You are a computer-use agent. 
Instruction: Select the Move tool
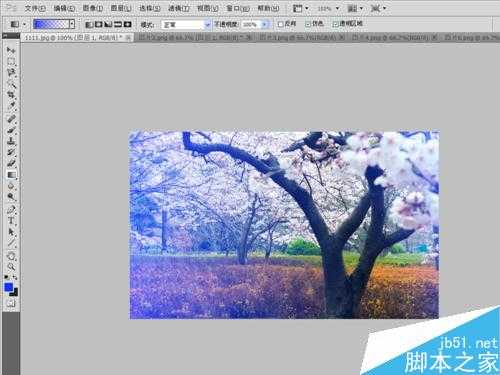point(11,51)
